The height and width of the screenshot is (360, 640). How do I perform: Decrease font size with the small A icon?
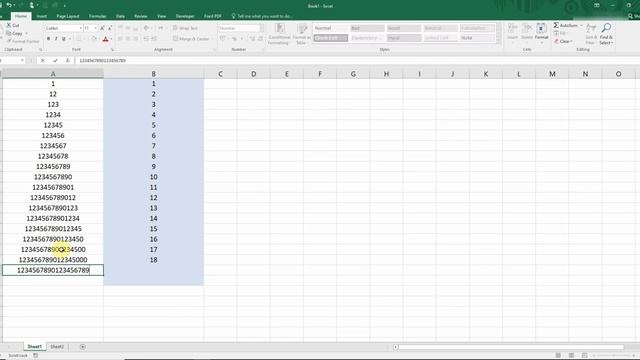[x=110, y=28]
